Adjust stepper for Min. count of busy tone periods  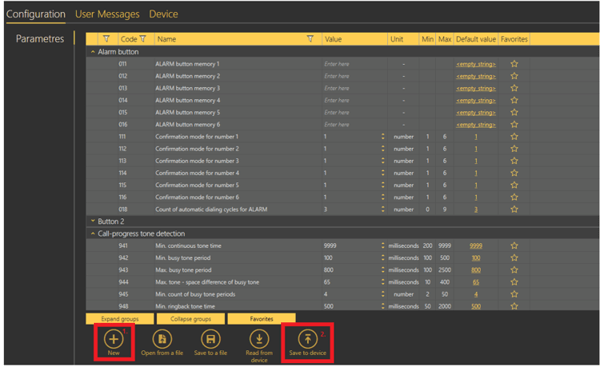(383, 294)
